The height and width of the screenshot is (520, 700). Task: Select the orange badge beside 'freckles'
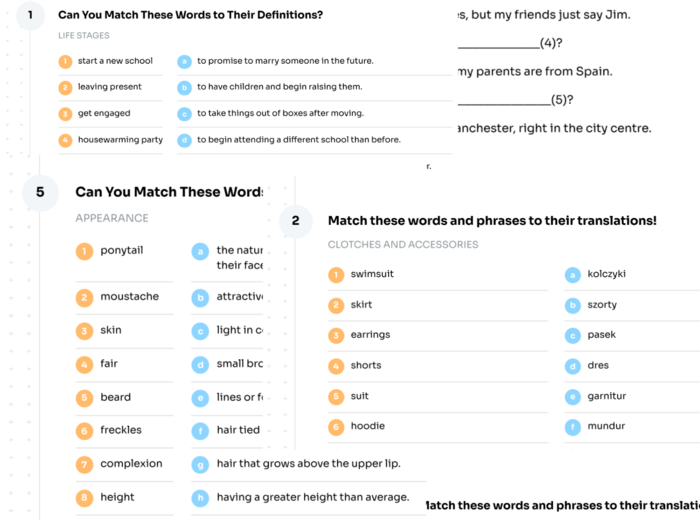85,431
